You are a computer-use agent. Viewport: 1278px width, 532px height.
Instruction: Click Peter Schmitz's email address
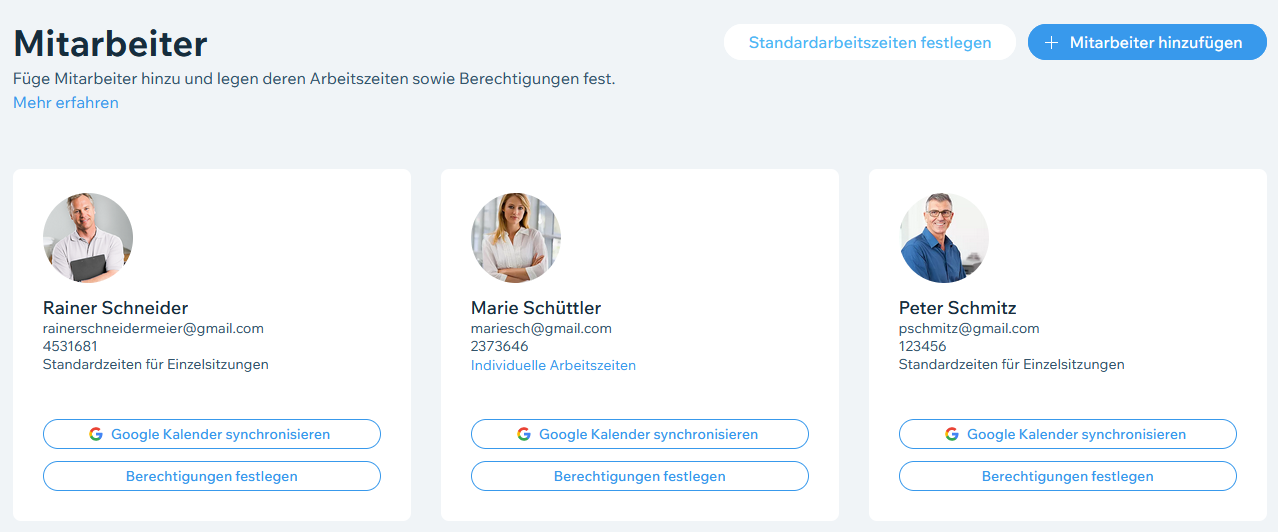point(969,328)
